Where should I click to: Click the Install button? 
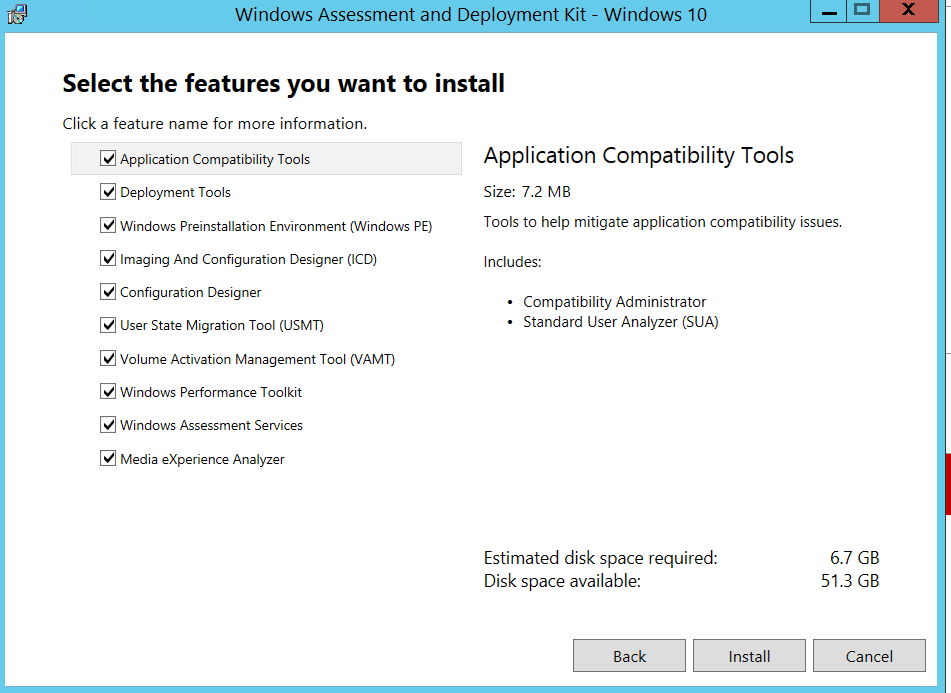click(749, 655)
